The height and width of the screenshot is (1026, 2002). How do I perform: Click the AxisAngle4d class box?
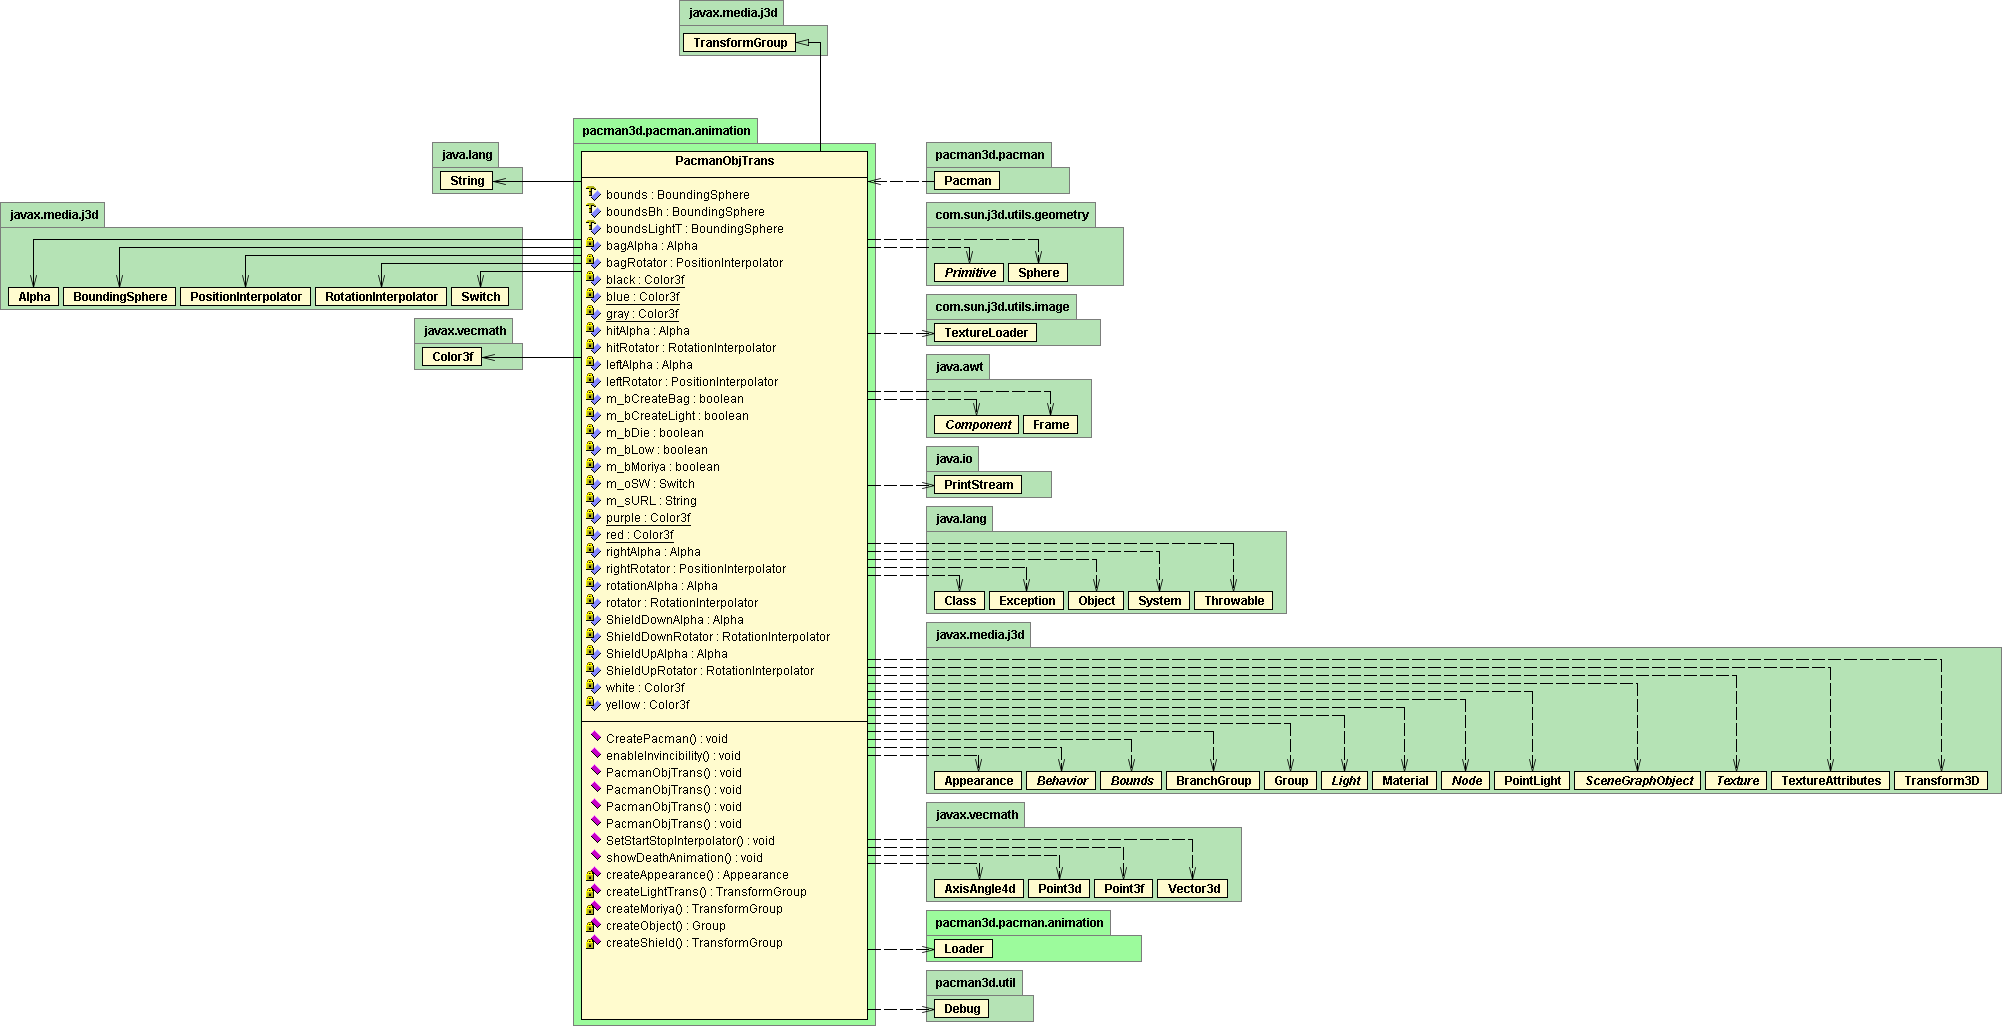click(x=979, y=889)
